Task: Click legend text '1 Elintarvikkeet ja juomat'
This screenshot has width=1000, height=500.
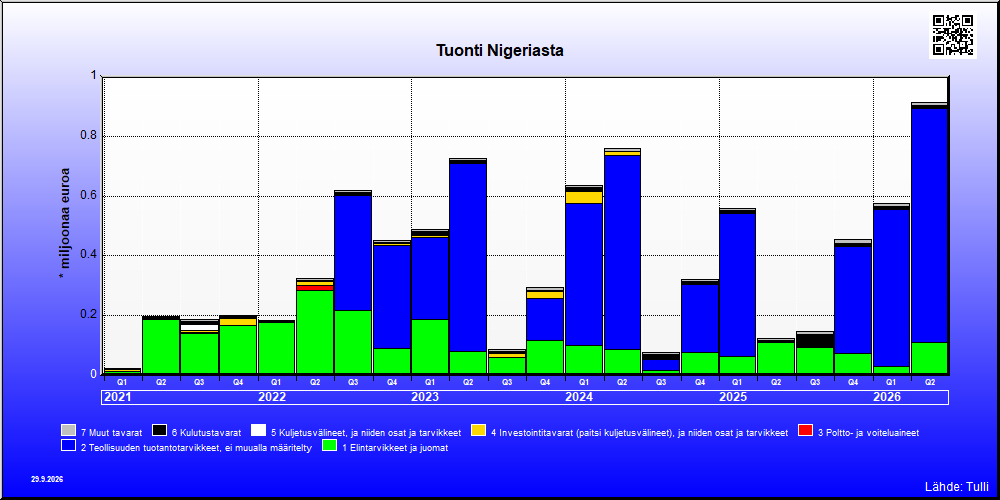Action: tap(395, 448)
